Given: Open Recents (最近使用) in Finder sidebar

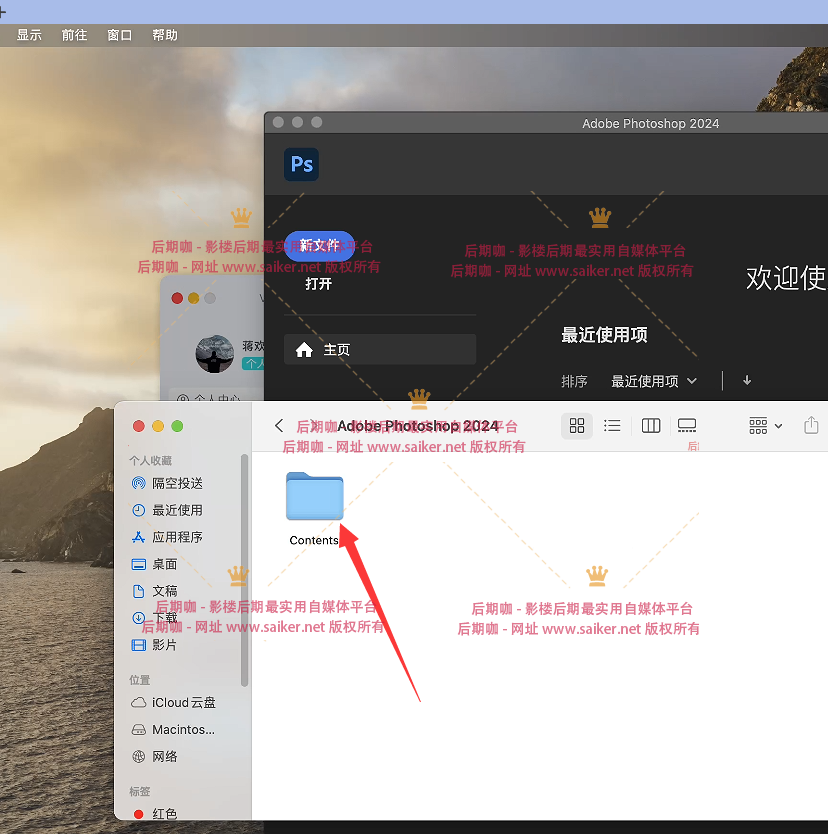Looking at the screenshot, I should (x=168, y=510).
